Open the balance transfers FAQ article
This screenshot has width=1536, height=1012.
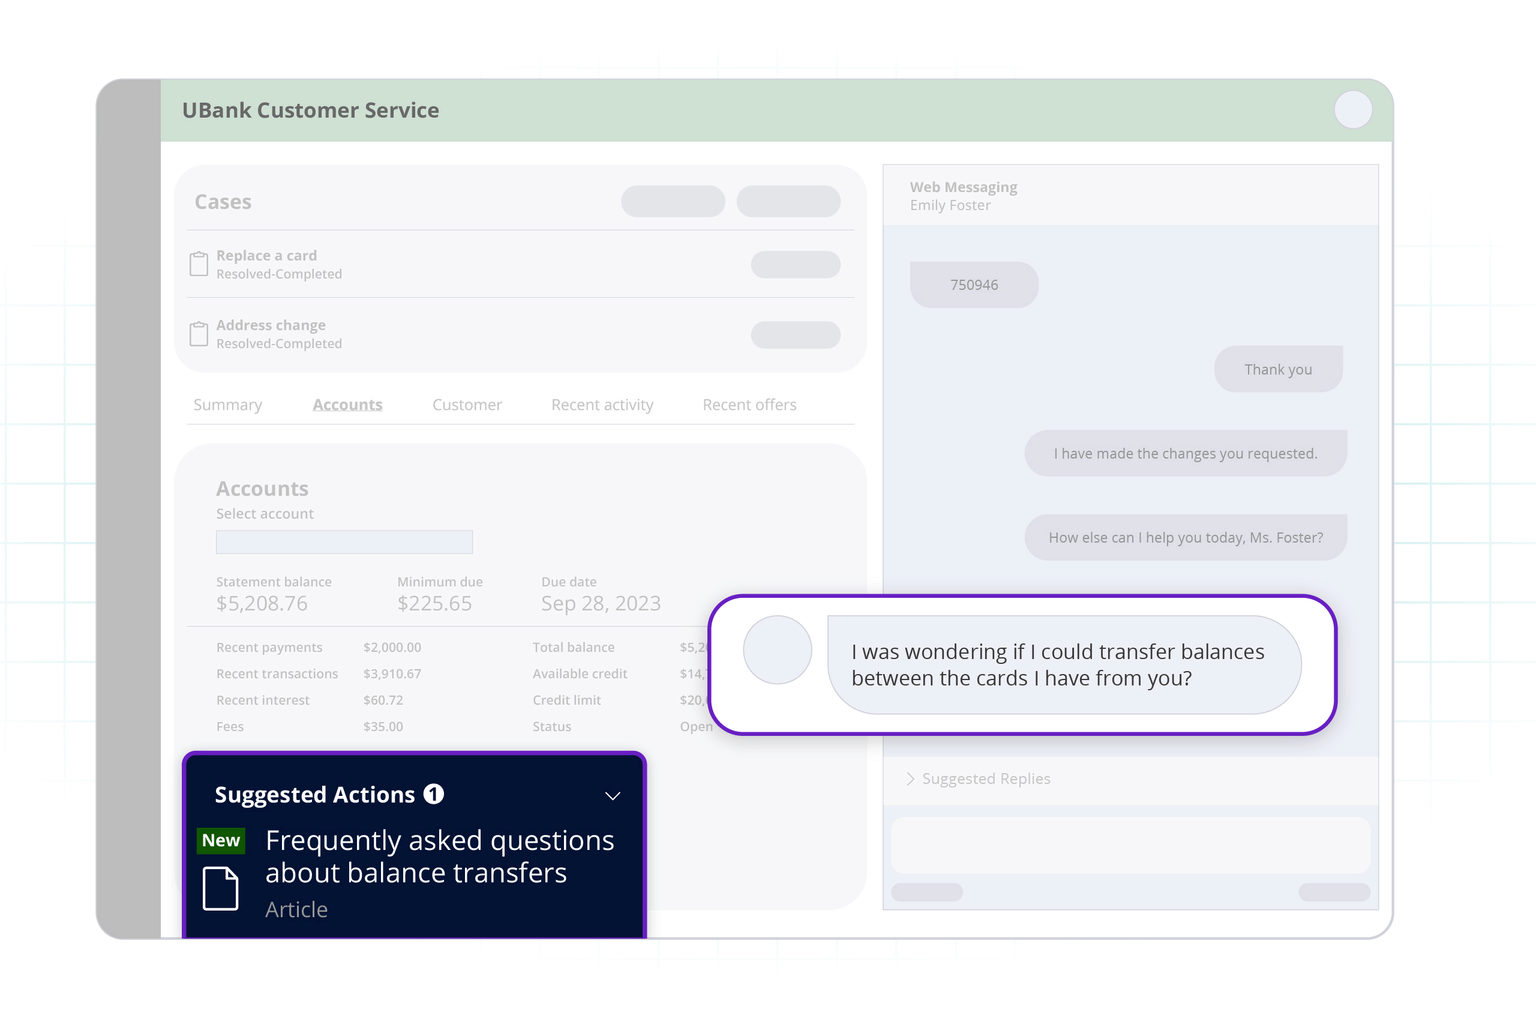[x=440, y=856]
